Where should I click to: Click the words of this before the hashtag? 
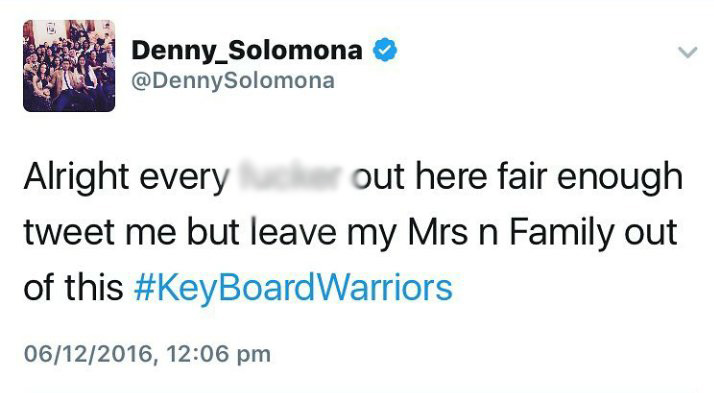tap(73, 288)
